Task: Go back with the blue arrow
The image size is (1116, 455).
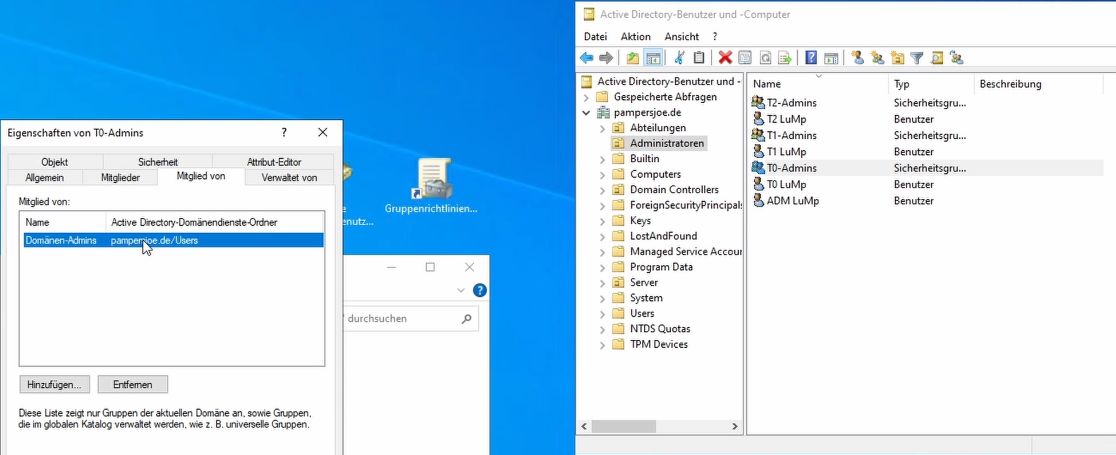Action: [586, 58]
